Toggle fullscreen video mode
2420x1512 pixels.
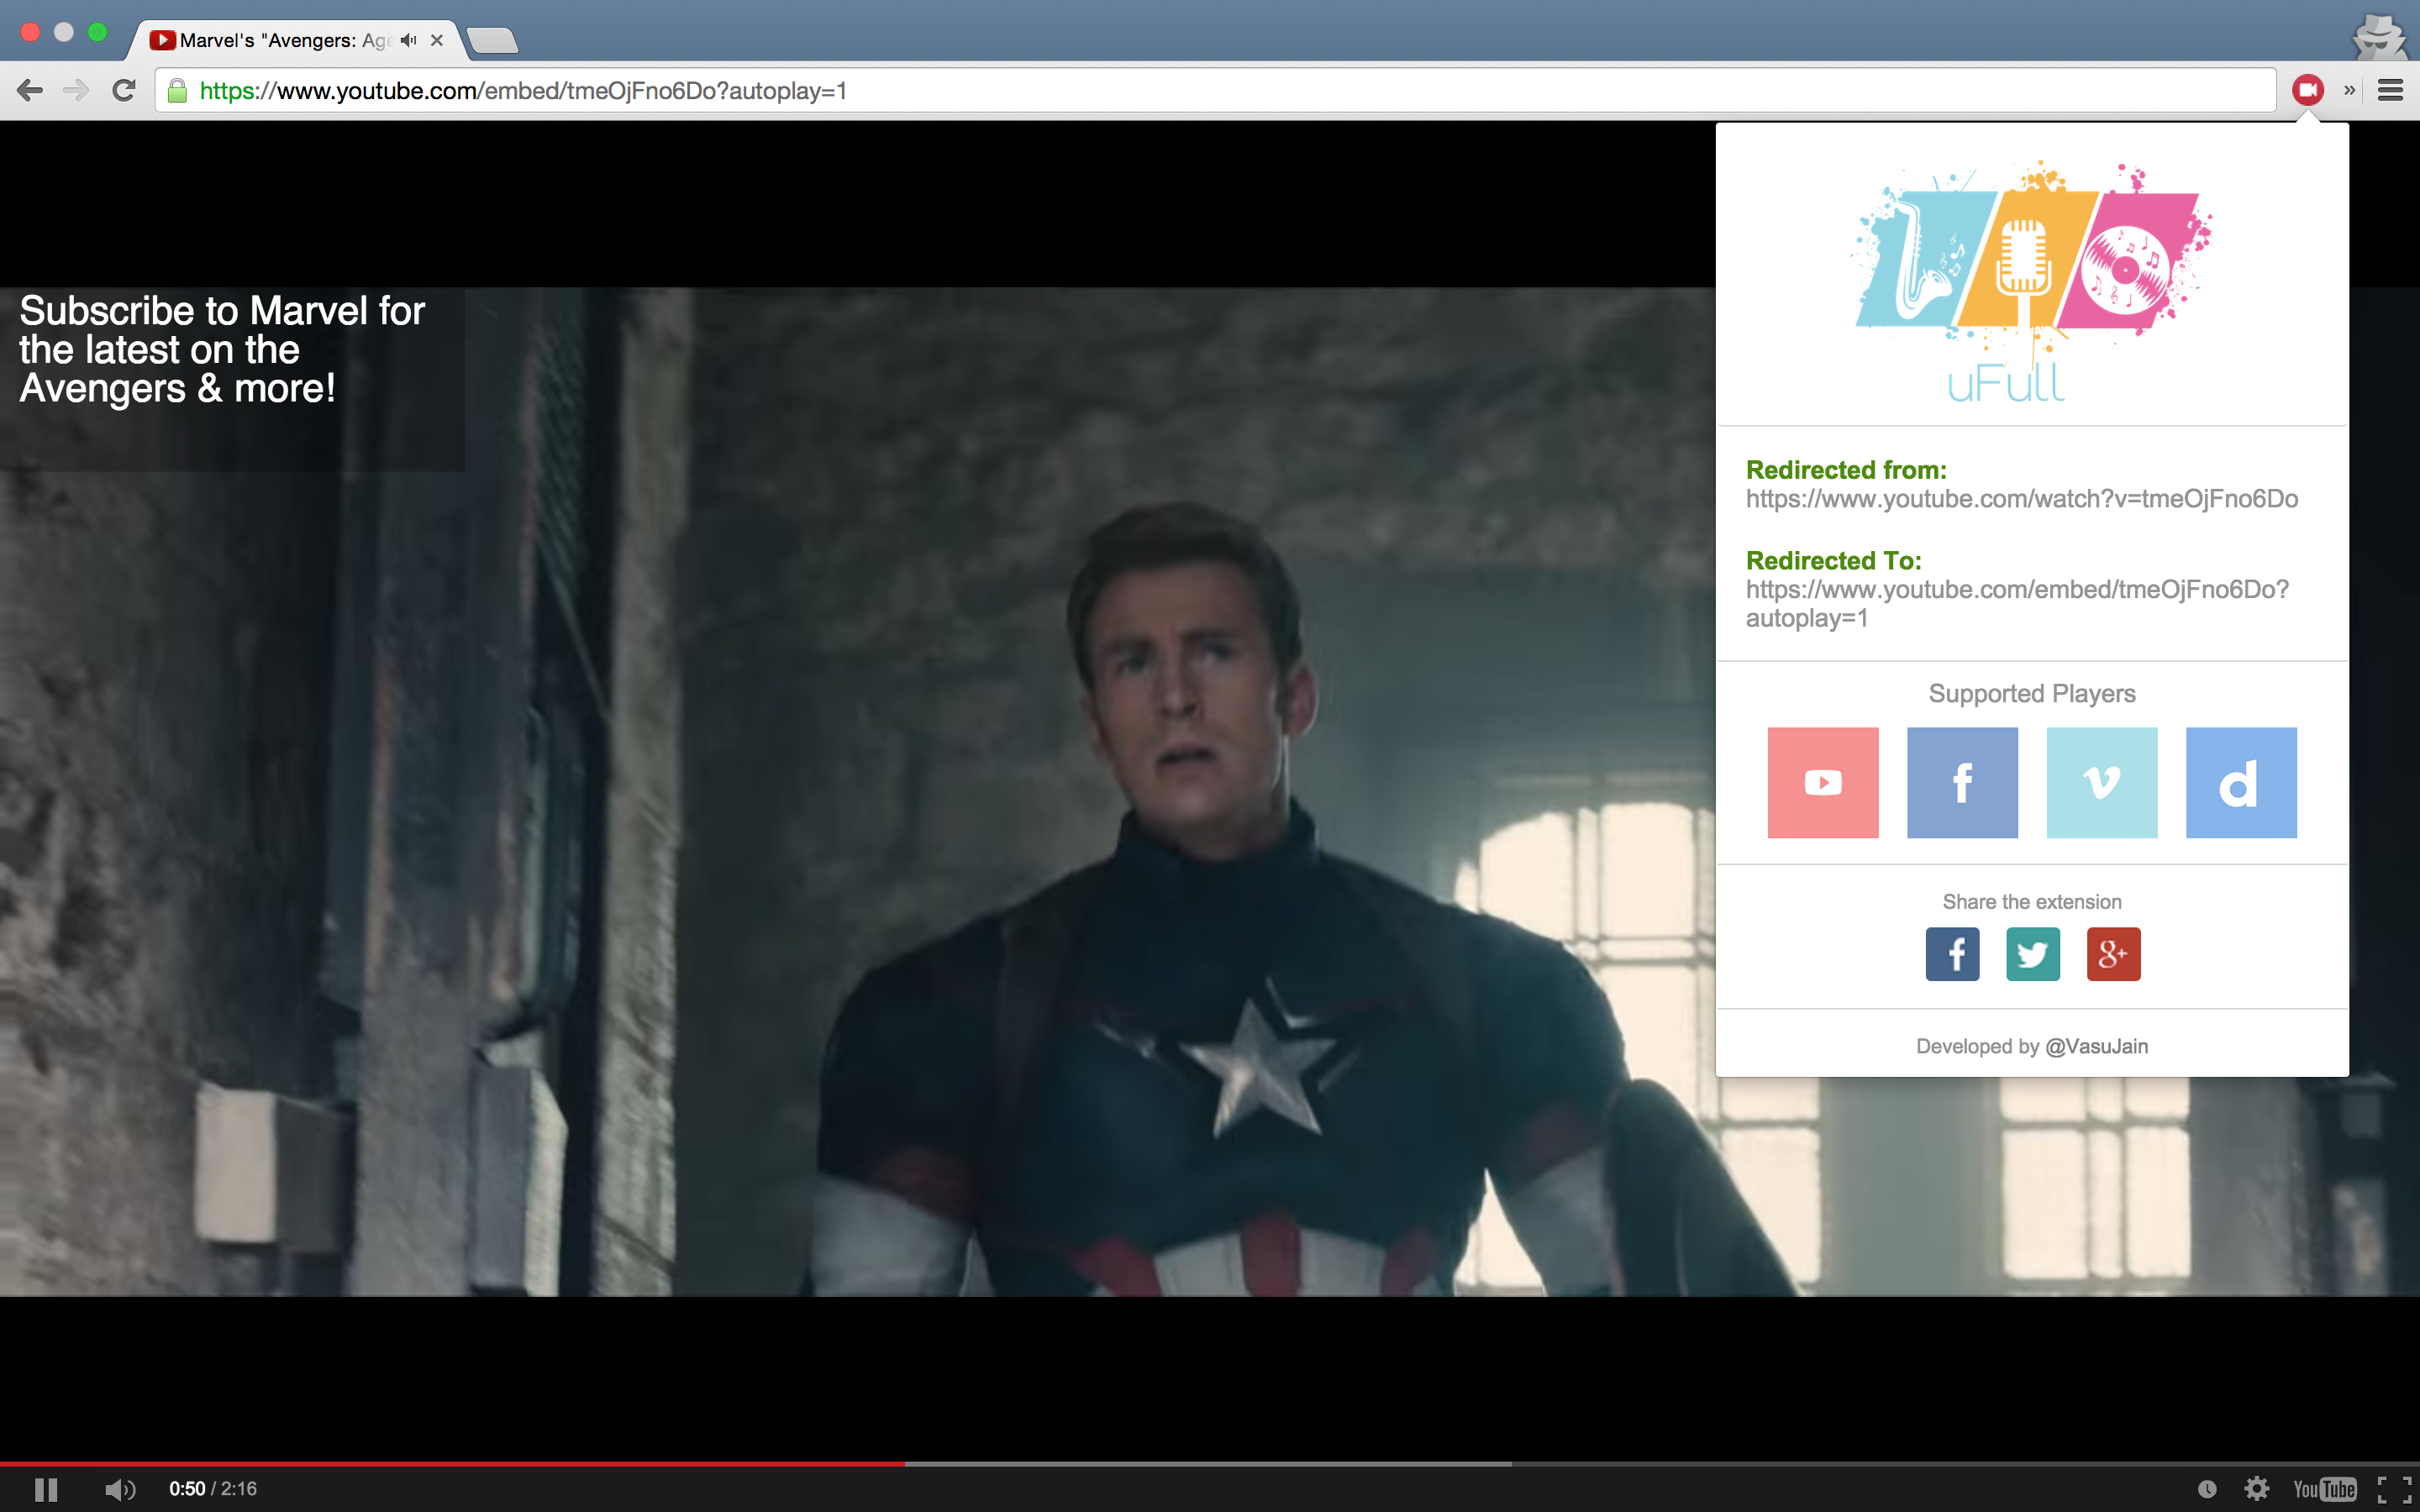pos(2394,1489)
